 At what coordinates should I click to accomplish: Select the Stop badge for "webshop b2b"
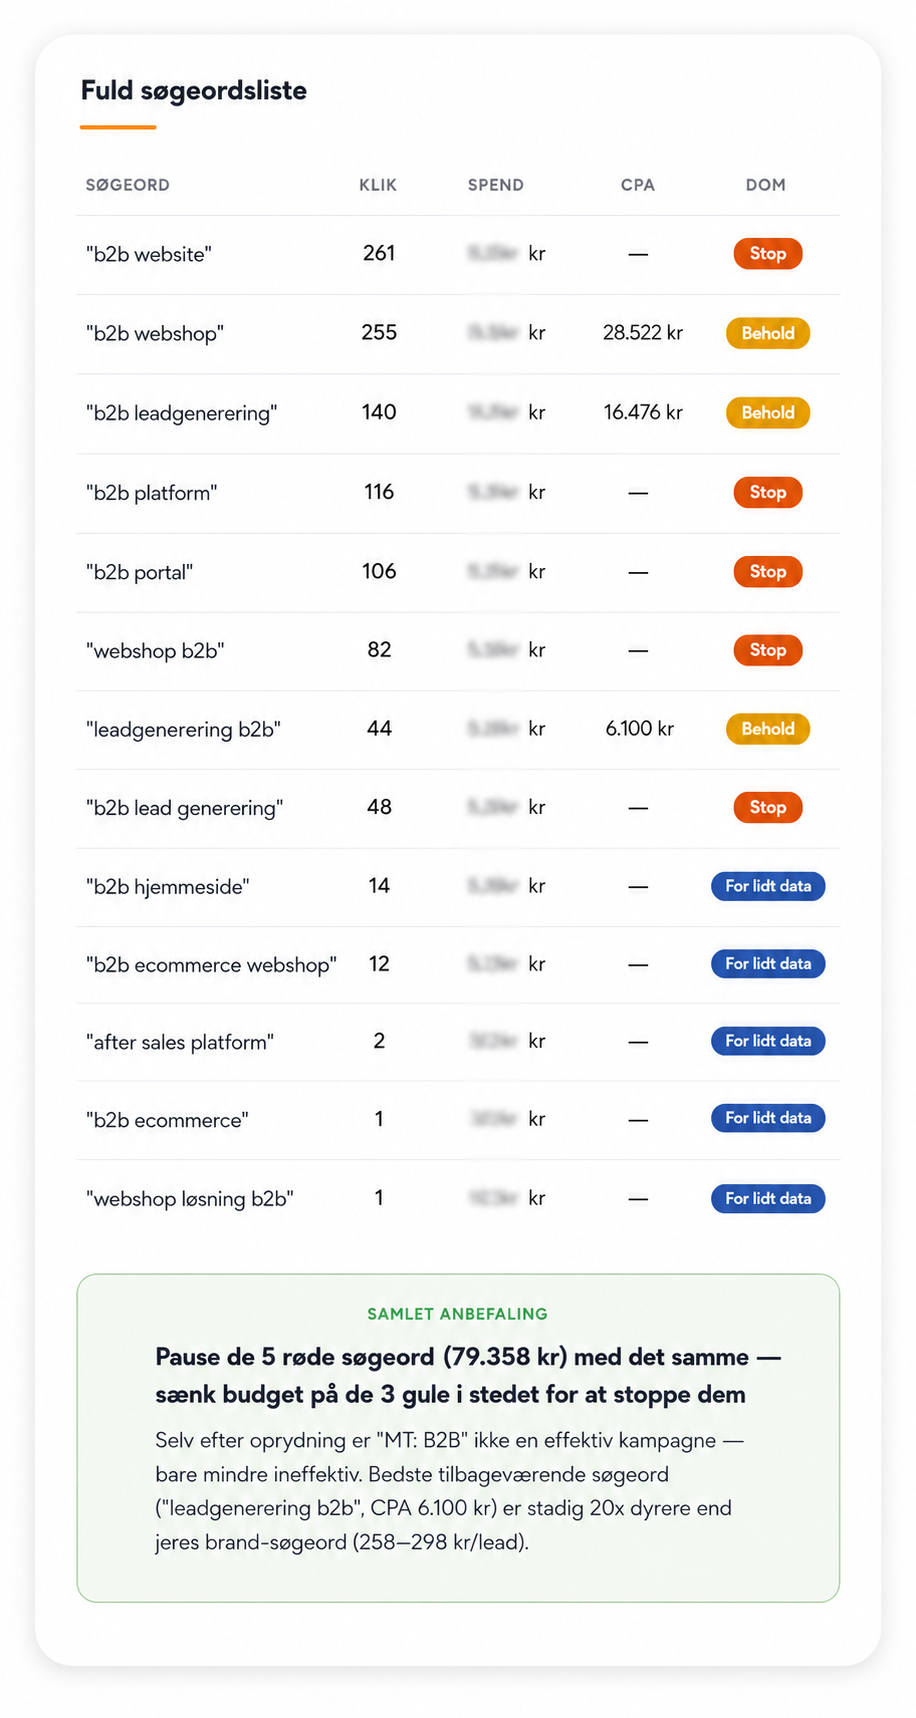(x=767, y=650)
